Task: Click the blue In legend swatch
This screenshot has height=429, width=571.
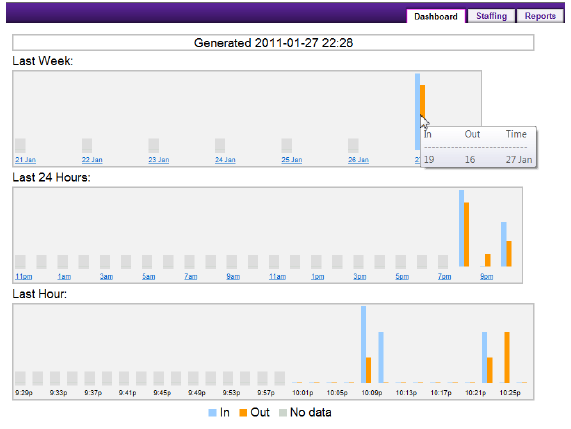Action: tap(212, 413)
